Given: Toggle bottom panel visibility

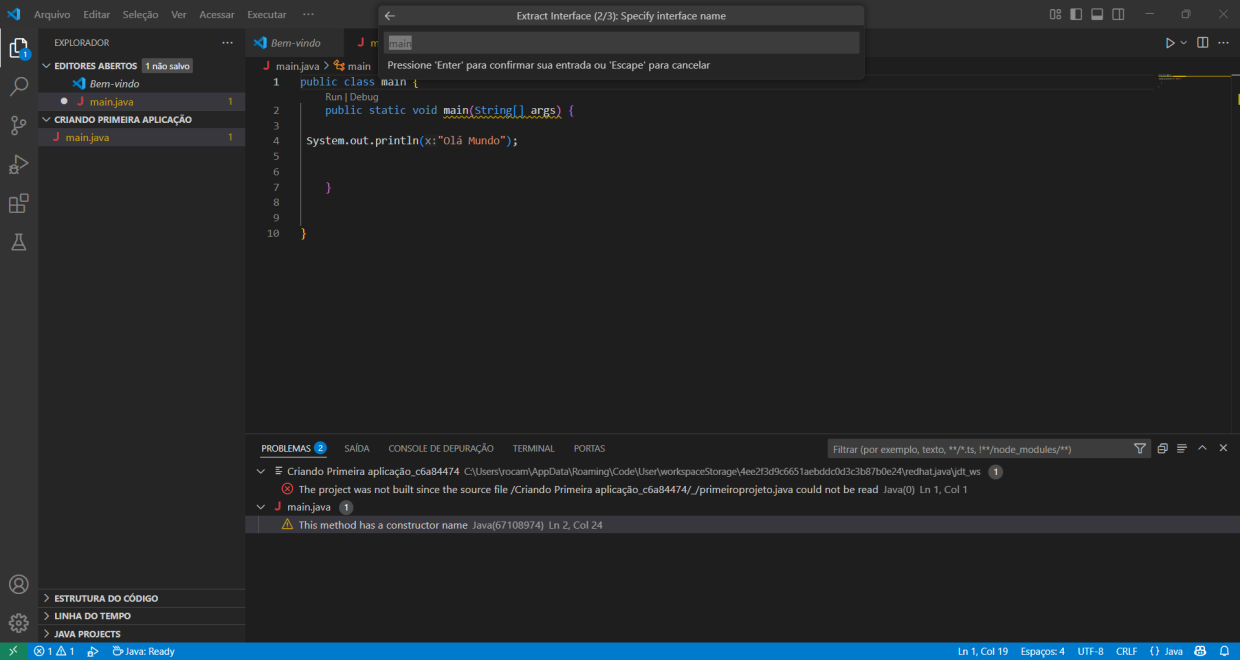Looking at the screenshot, I should (x=1097, y=15).
